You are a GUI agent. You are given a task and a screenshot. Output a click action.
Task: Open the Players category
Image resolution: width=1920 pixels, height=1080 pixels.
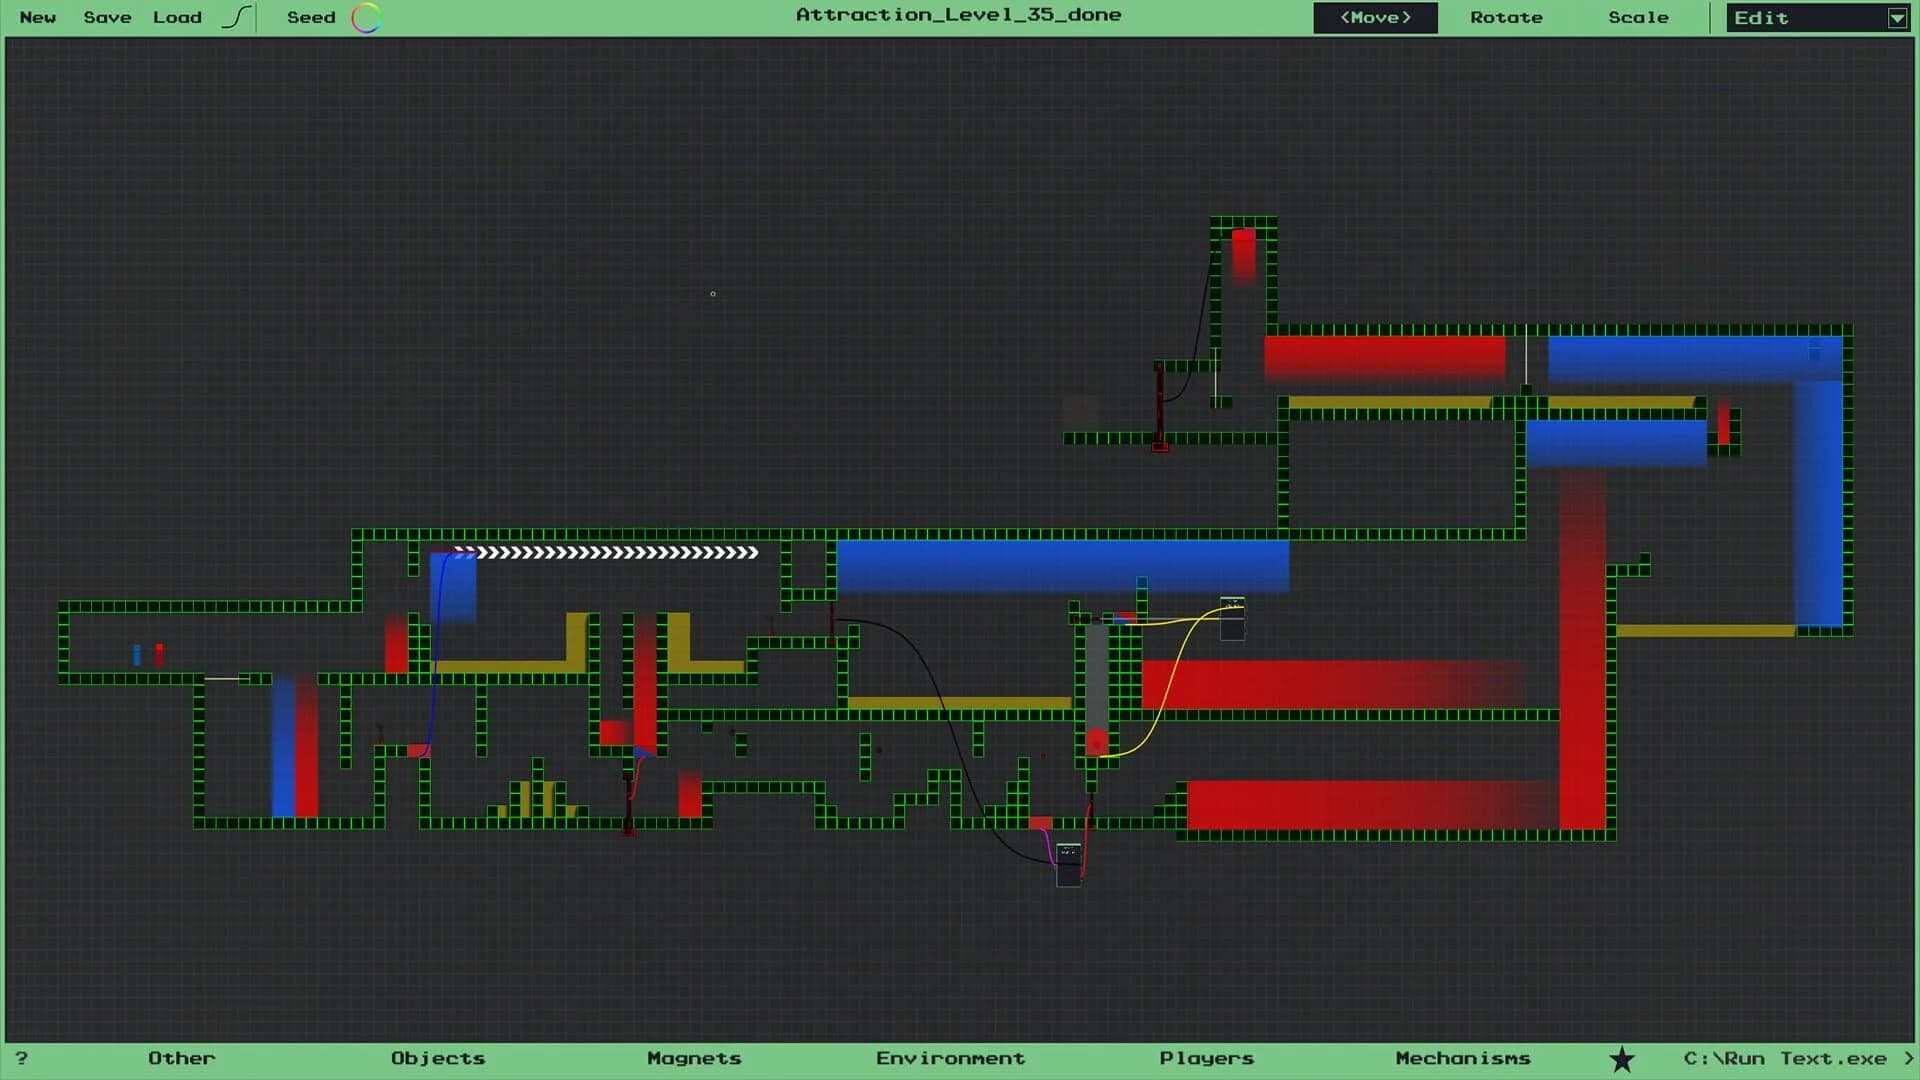(x=1206, y=1057)
